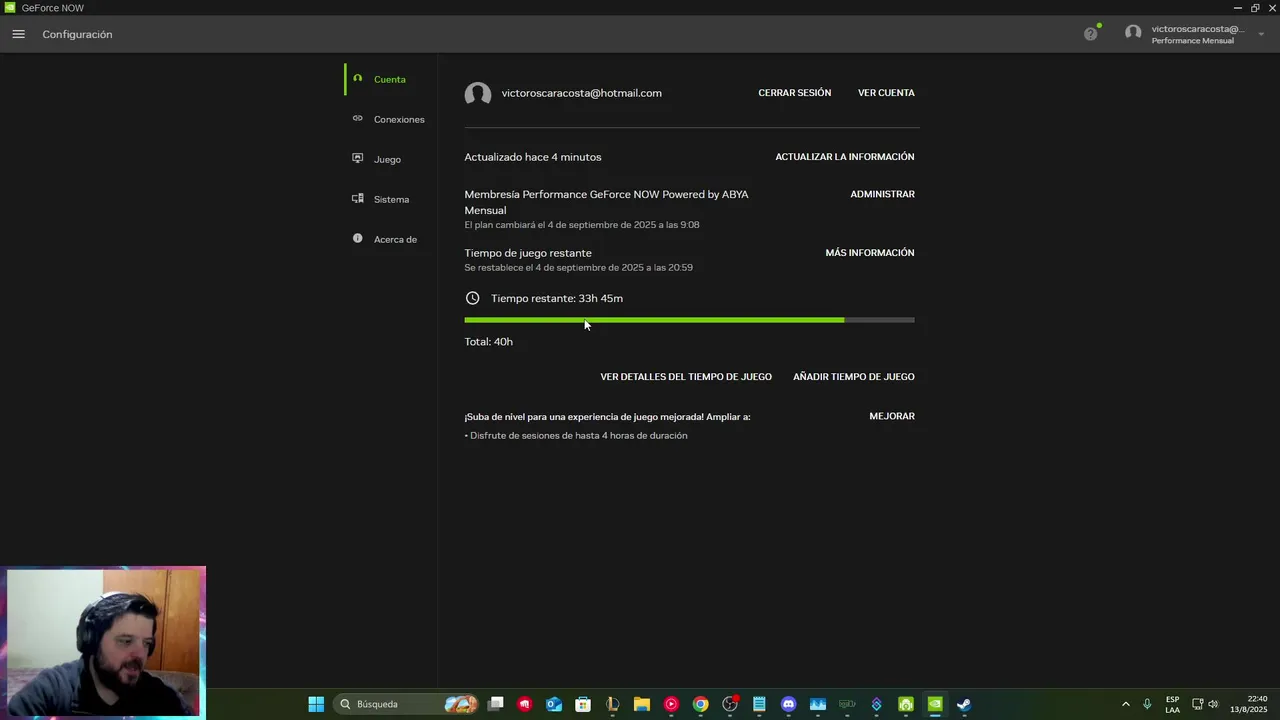Open VER DETALLES DEL TIEMPO DE JUEGO

[686, 377]
